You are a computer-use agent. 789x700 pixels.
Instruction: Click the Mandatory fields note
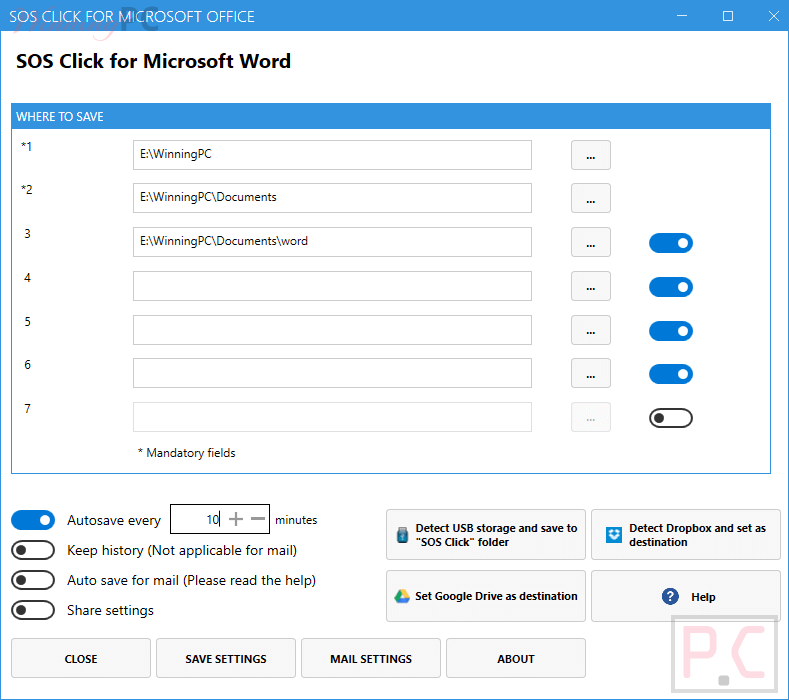tap(187, 453)
